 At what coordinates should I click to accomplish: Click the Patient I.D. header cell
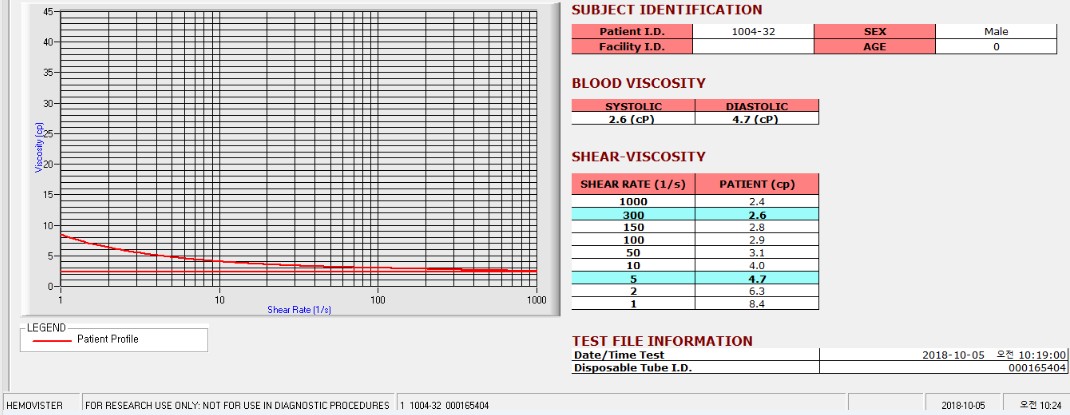632,31
